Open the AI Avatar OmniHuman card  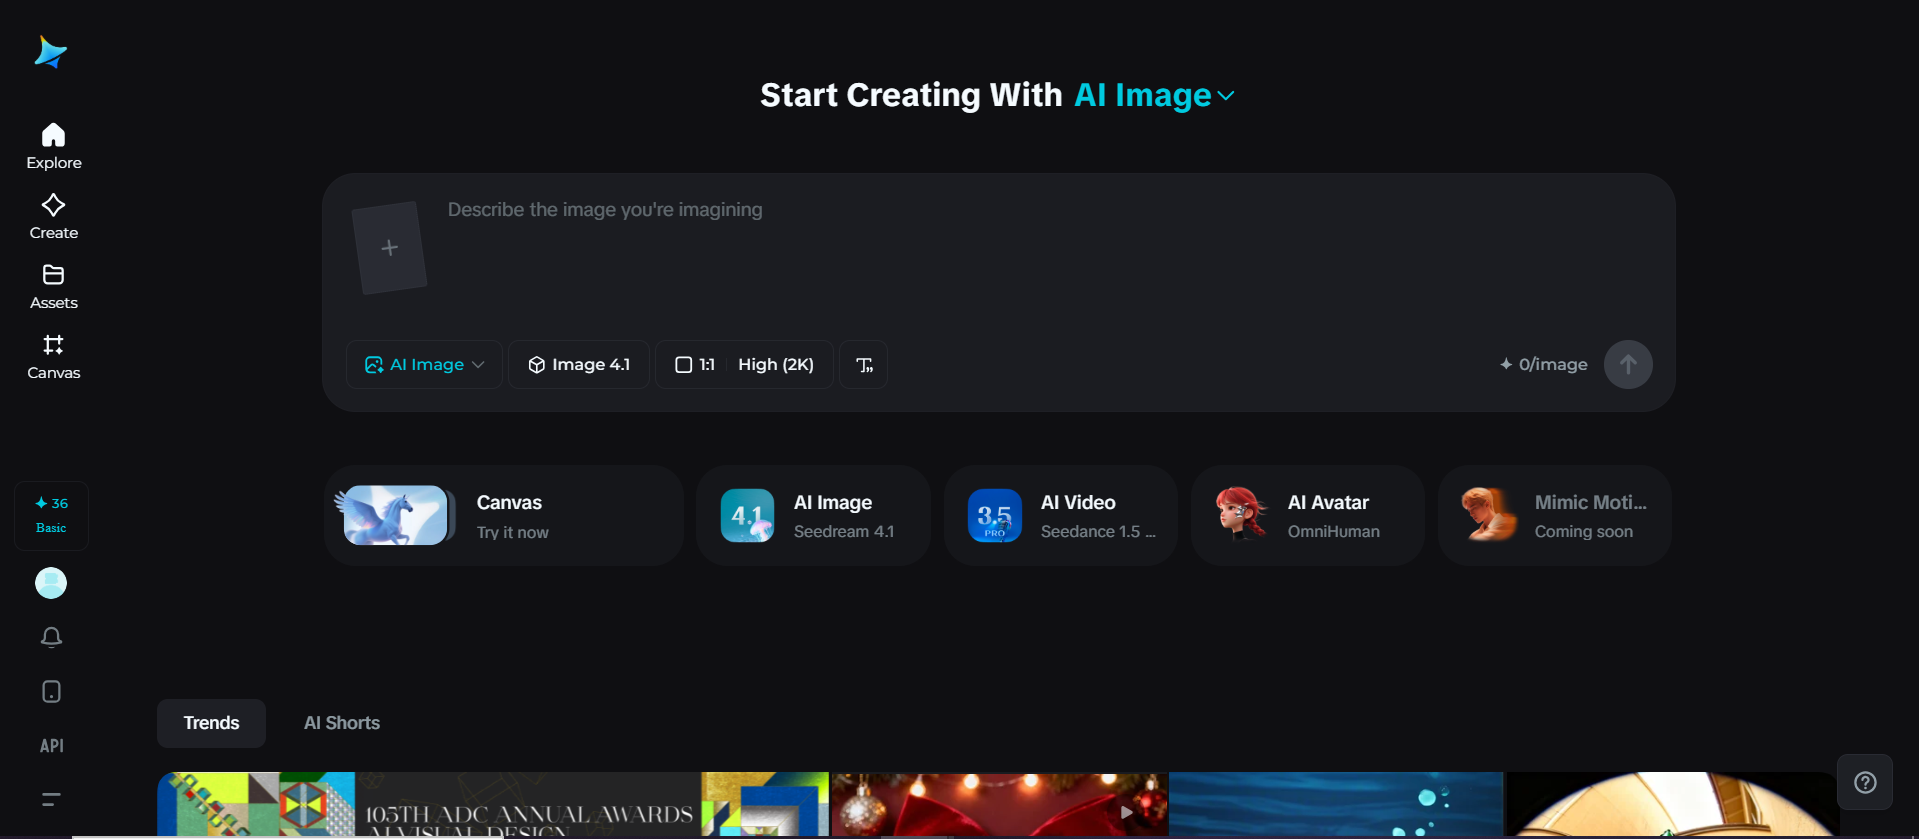pos(1308,516)
